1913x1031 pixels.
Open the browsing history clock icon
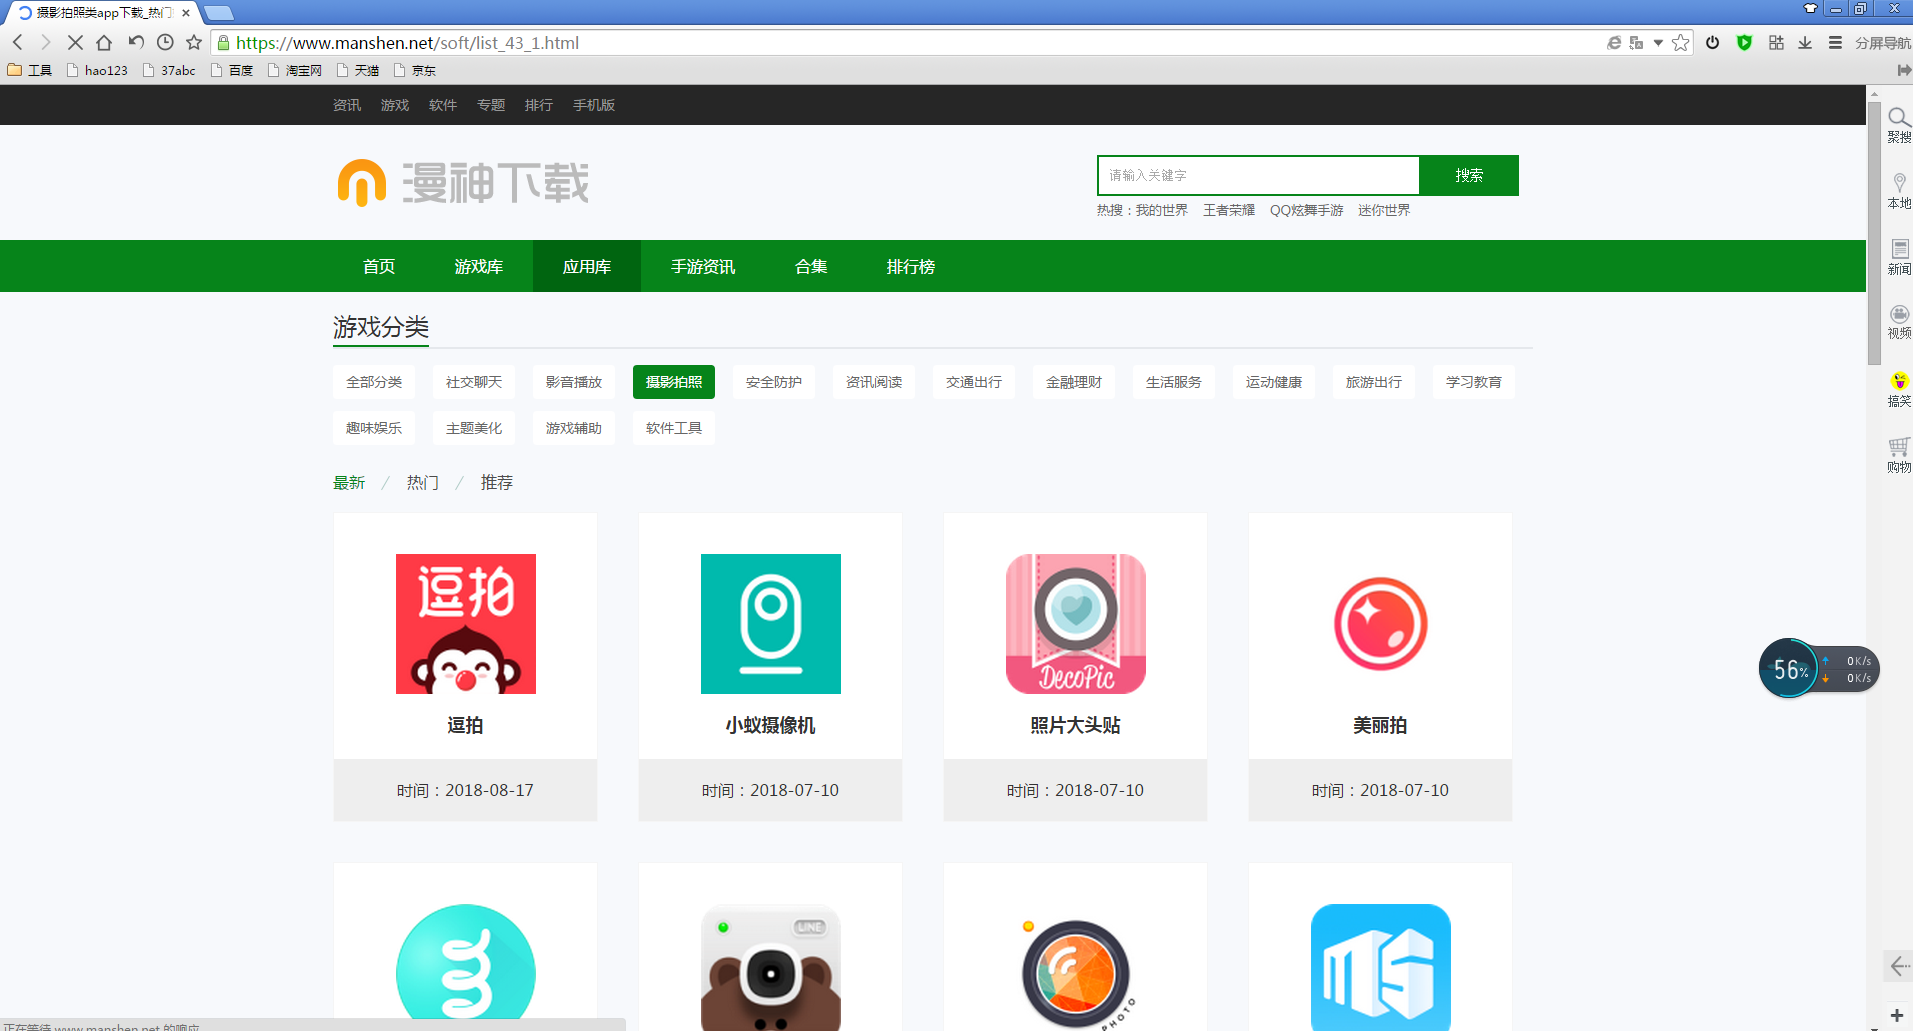tap(165, 42)
